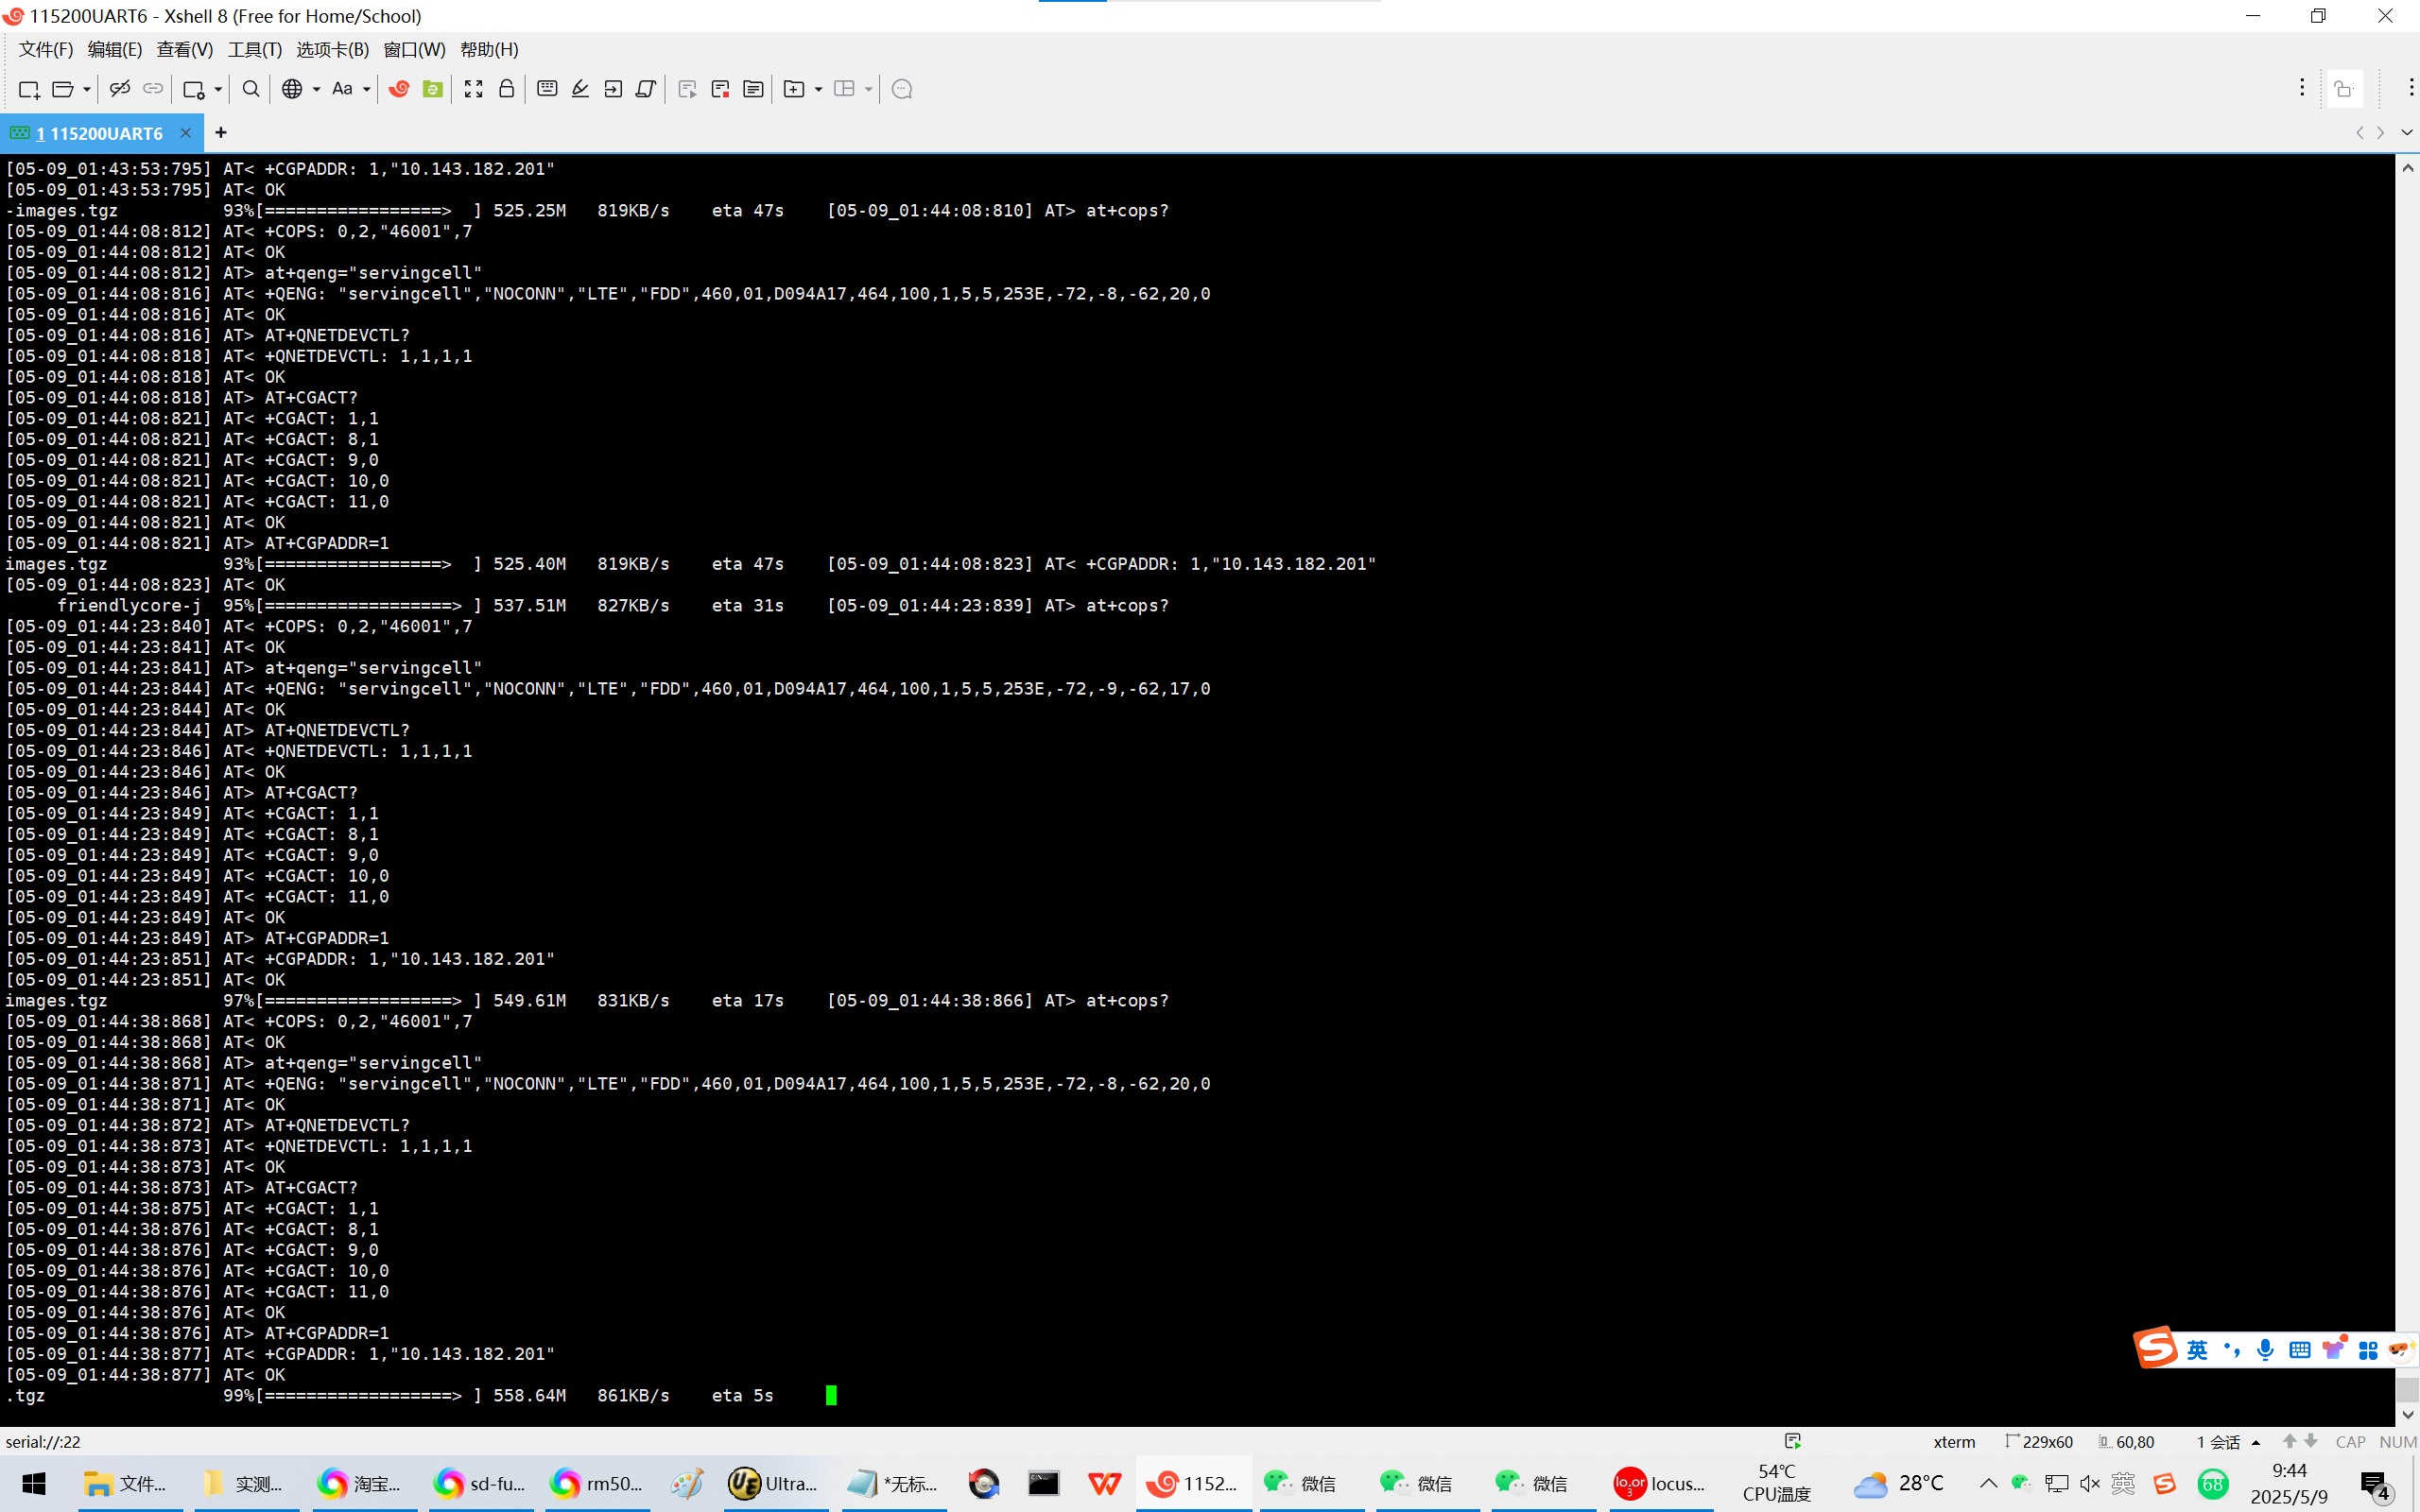Click the highlight pen icon
The height and width of the screenshot is (1512, 2420).
(x=580, y=90)
